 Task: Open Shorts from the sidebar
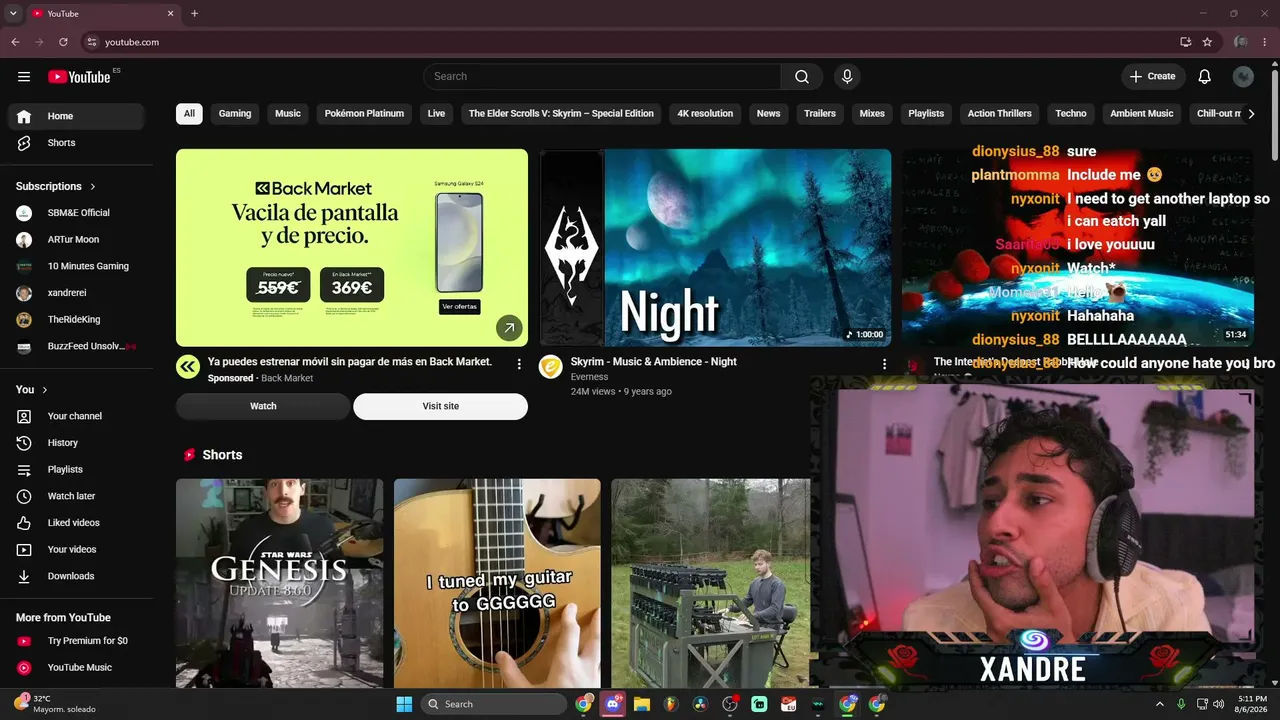pyautogui.click(x=76, y=143)
